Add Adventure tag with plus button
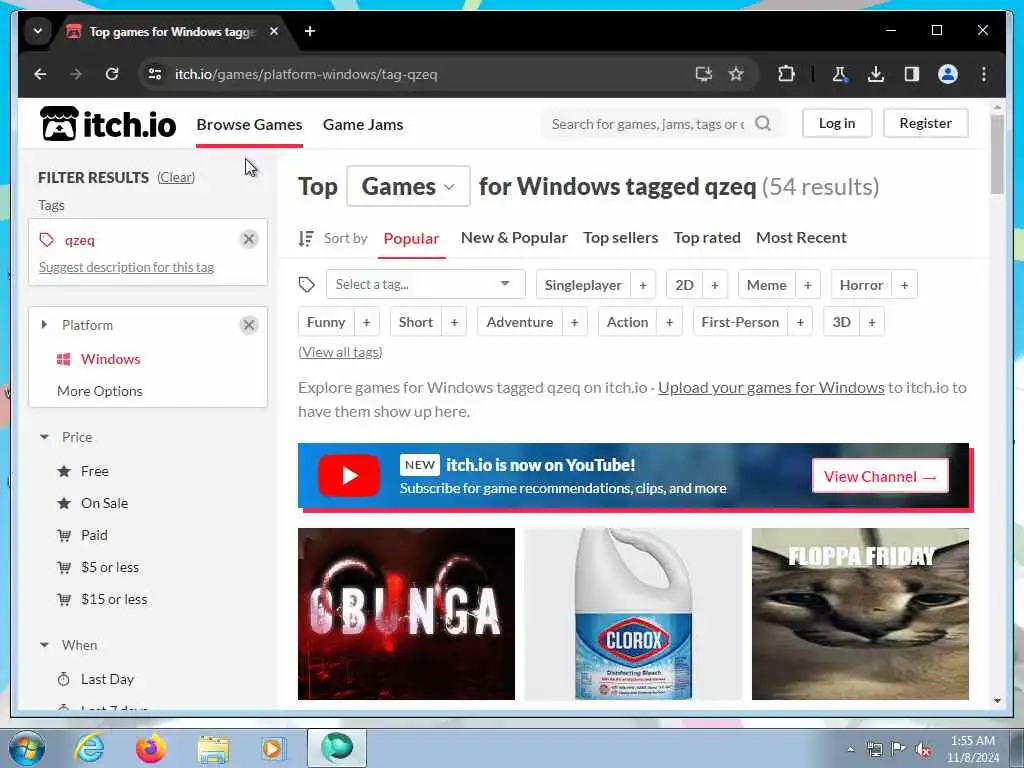Viewport: 1024px width, 768px height. point(574,322)
